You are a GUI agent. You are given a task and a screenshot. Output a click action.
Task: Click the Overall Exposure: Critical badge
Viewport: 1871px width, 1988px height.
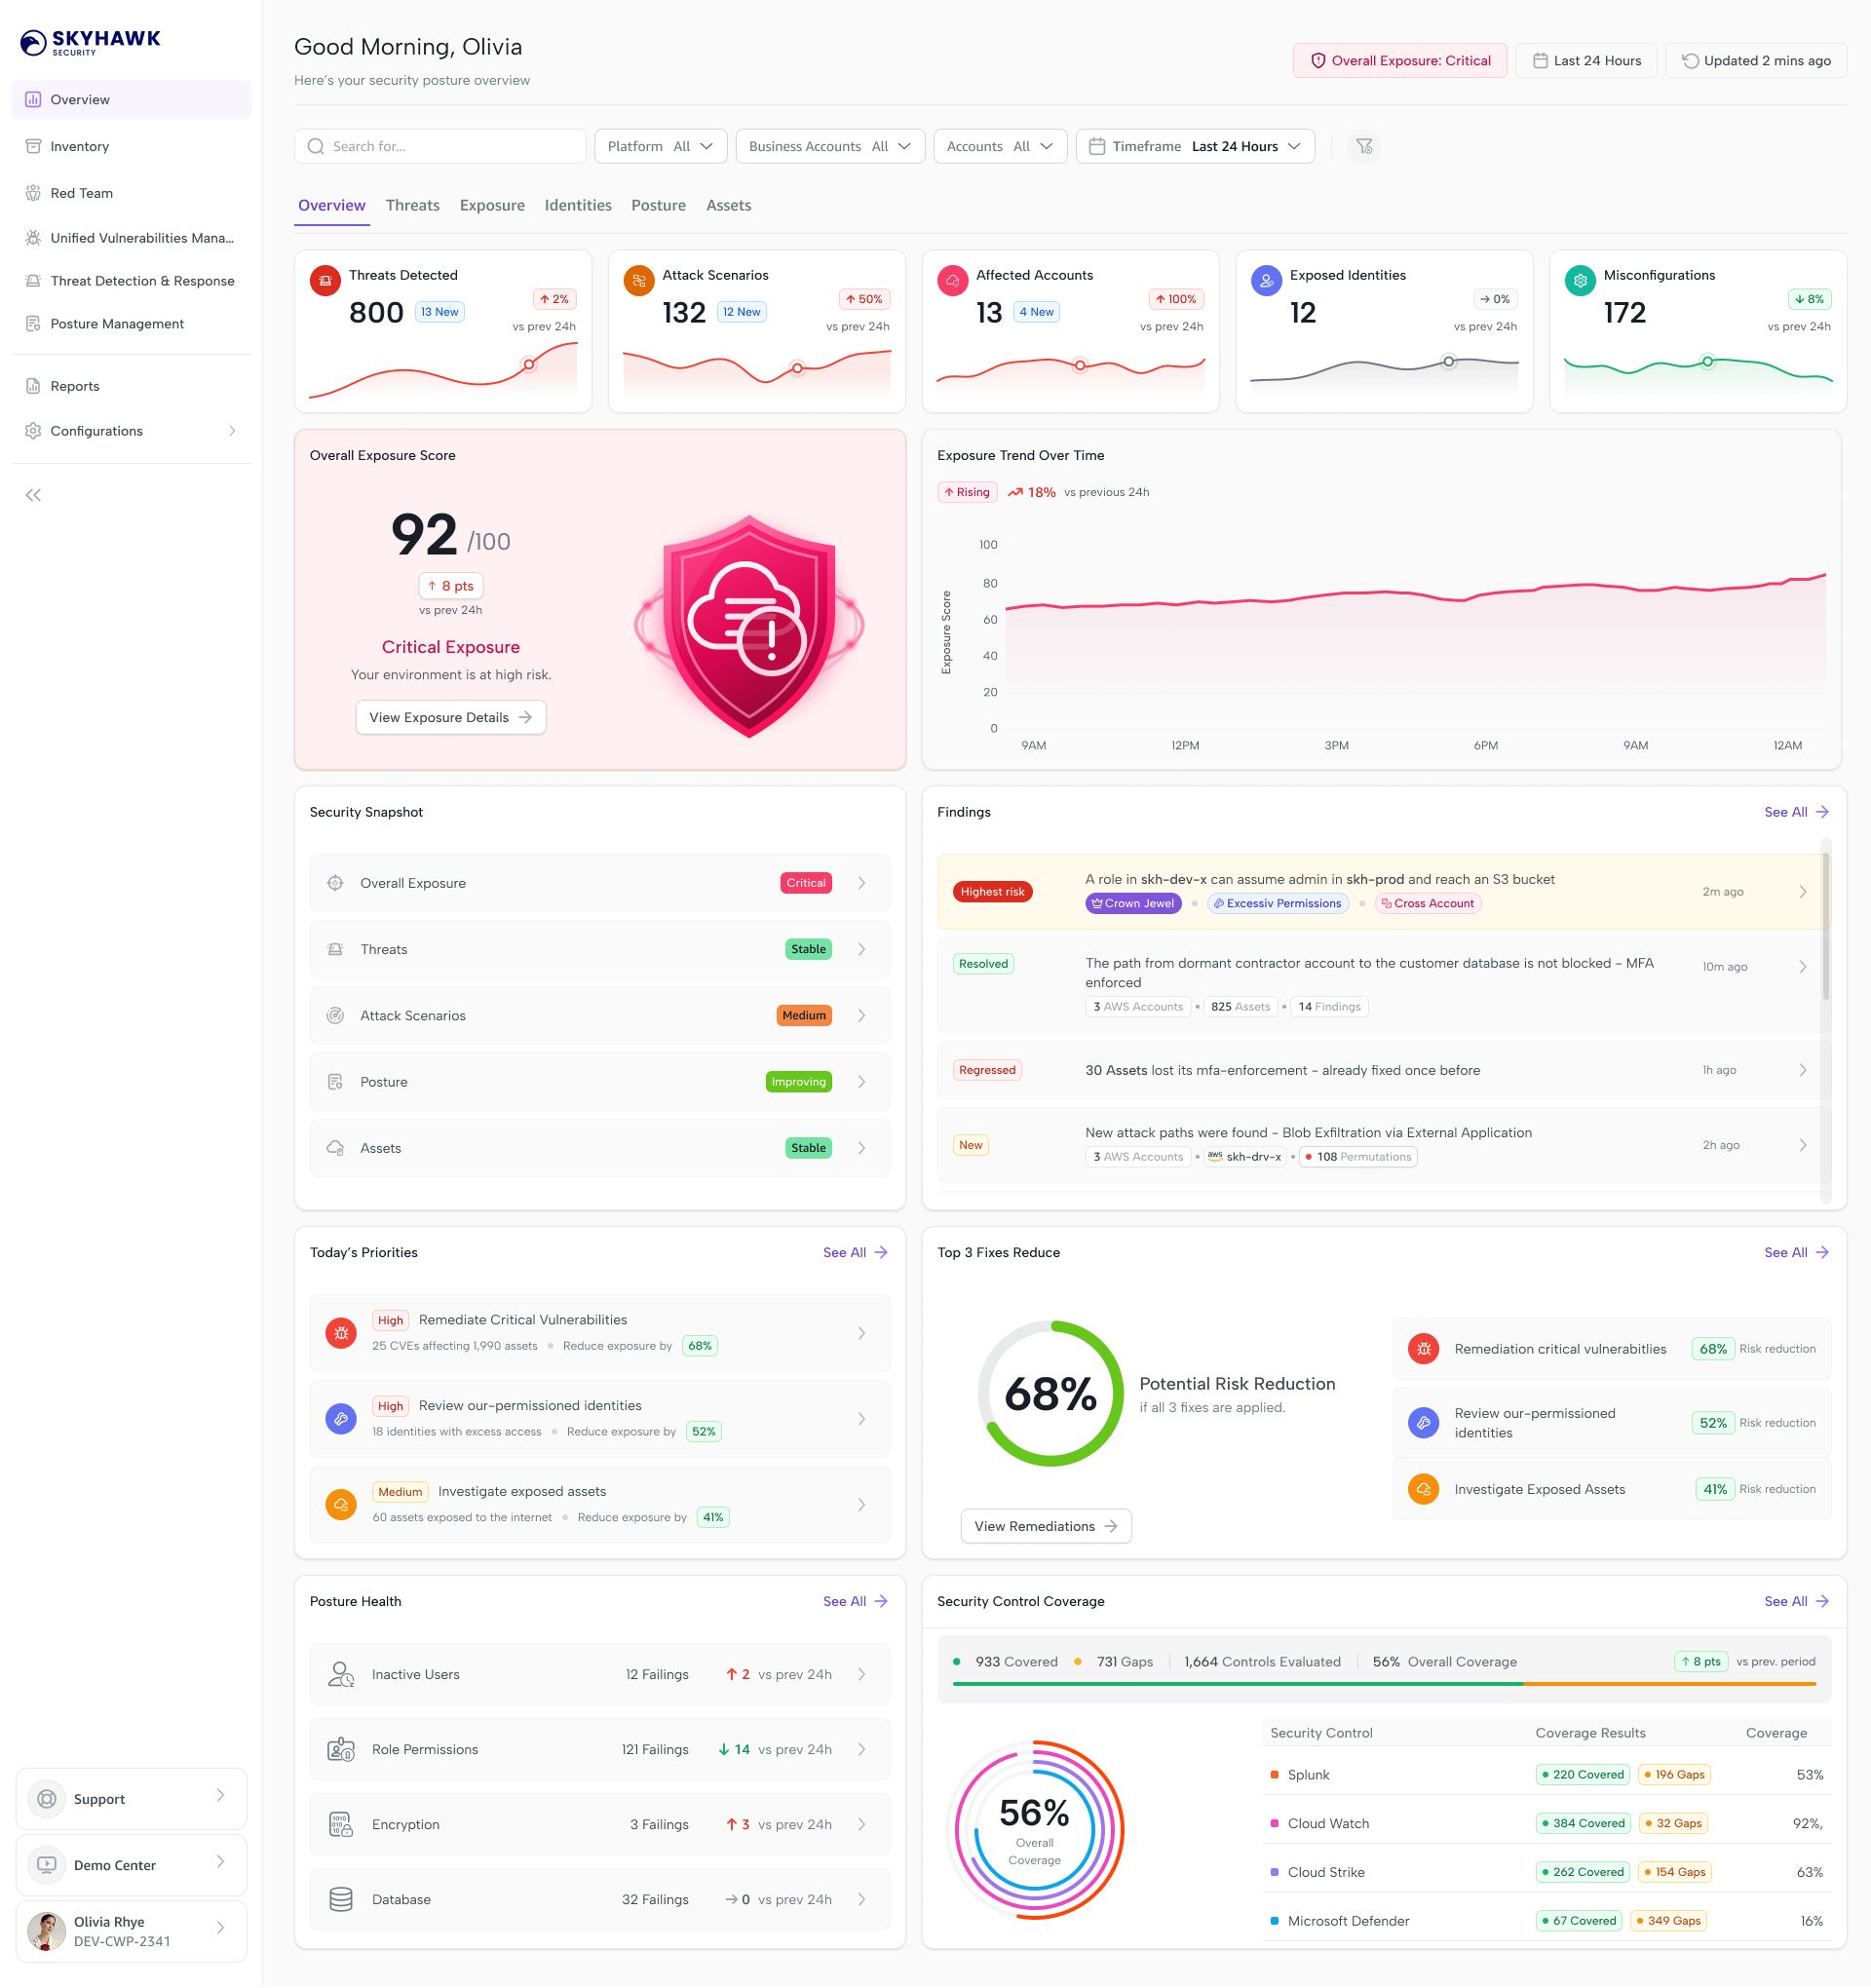click(x=1400, y=61)
